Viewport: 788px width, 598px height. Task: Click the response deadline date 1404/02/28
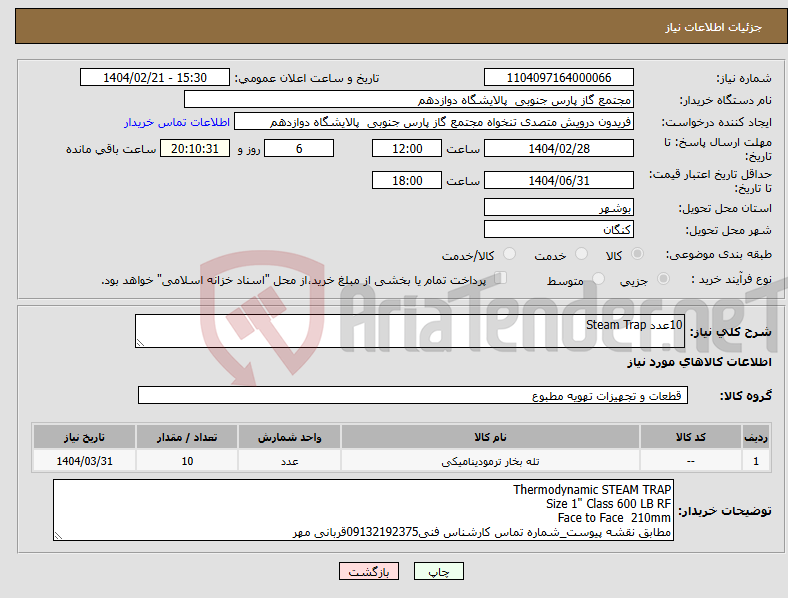[559, 148]
